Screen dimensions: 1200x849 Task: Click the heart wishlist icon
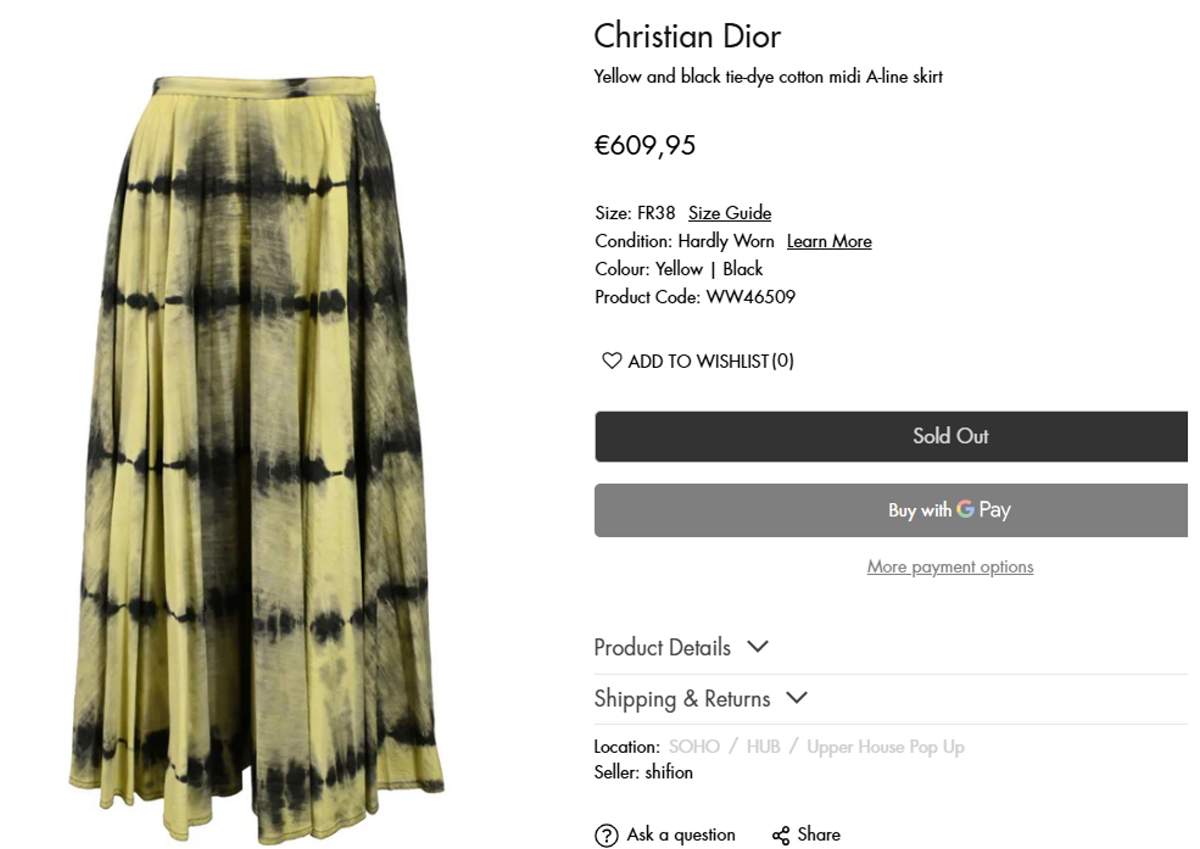point(611,361)
